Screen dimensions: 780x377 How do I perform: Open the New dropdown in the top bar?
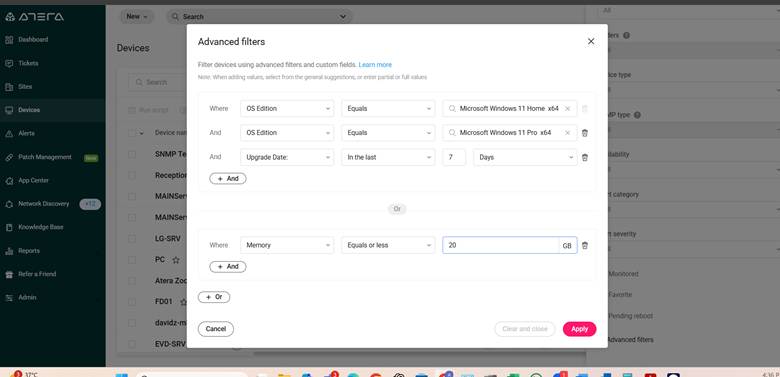point(137,16)
